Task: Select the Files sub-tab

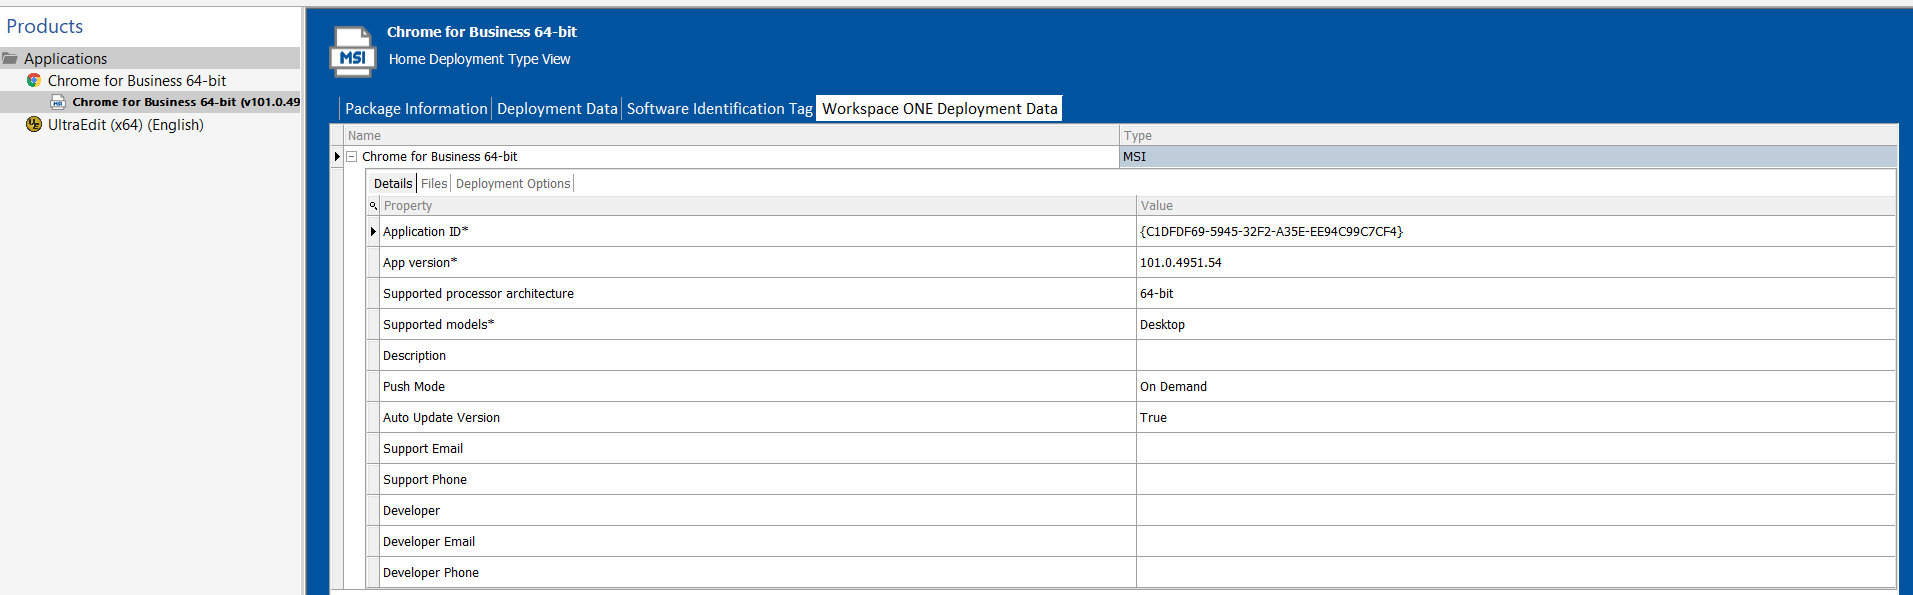Action: point(434,184)
